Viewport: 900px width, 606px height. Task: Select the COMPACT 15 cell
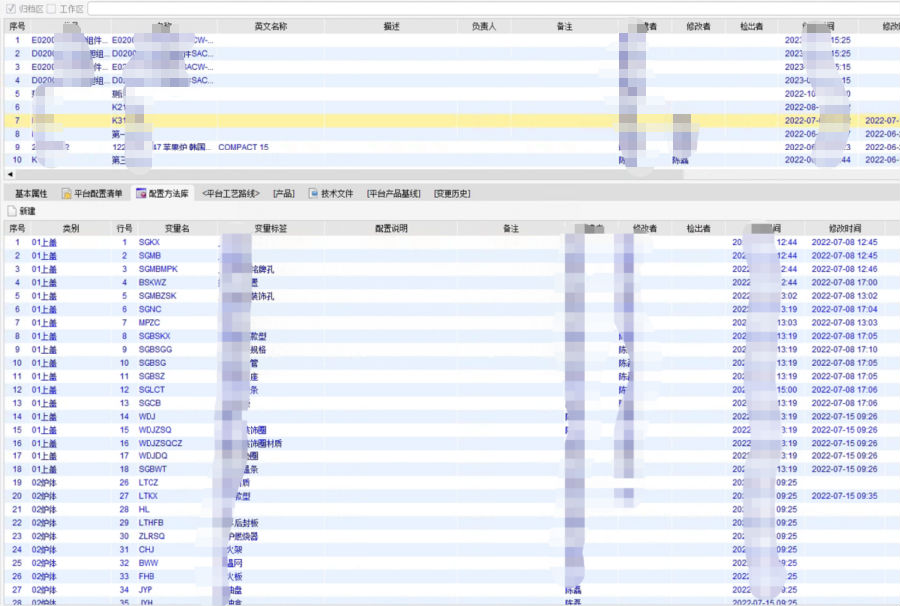[243, 147]
